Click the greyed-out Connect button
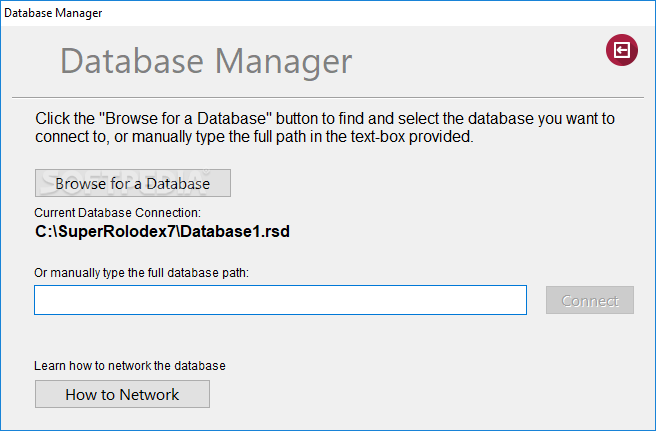 pos(589,300)
